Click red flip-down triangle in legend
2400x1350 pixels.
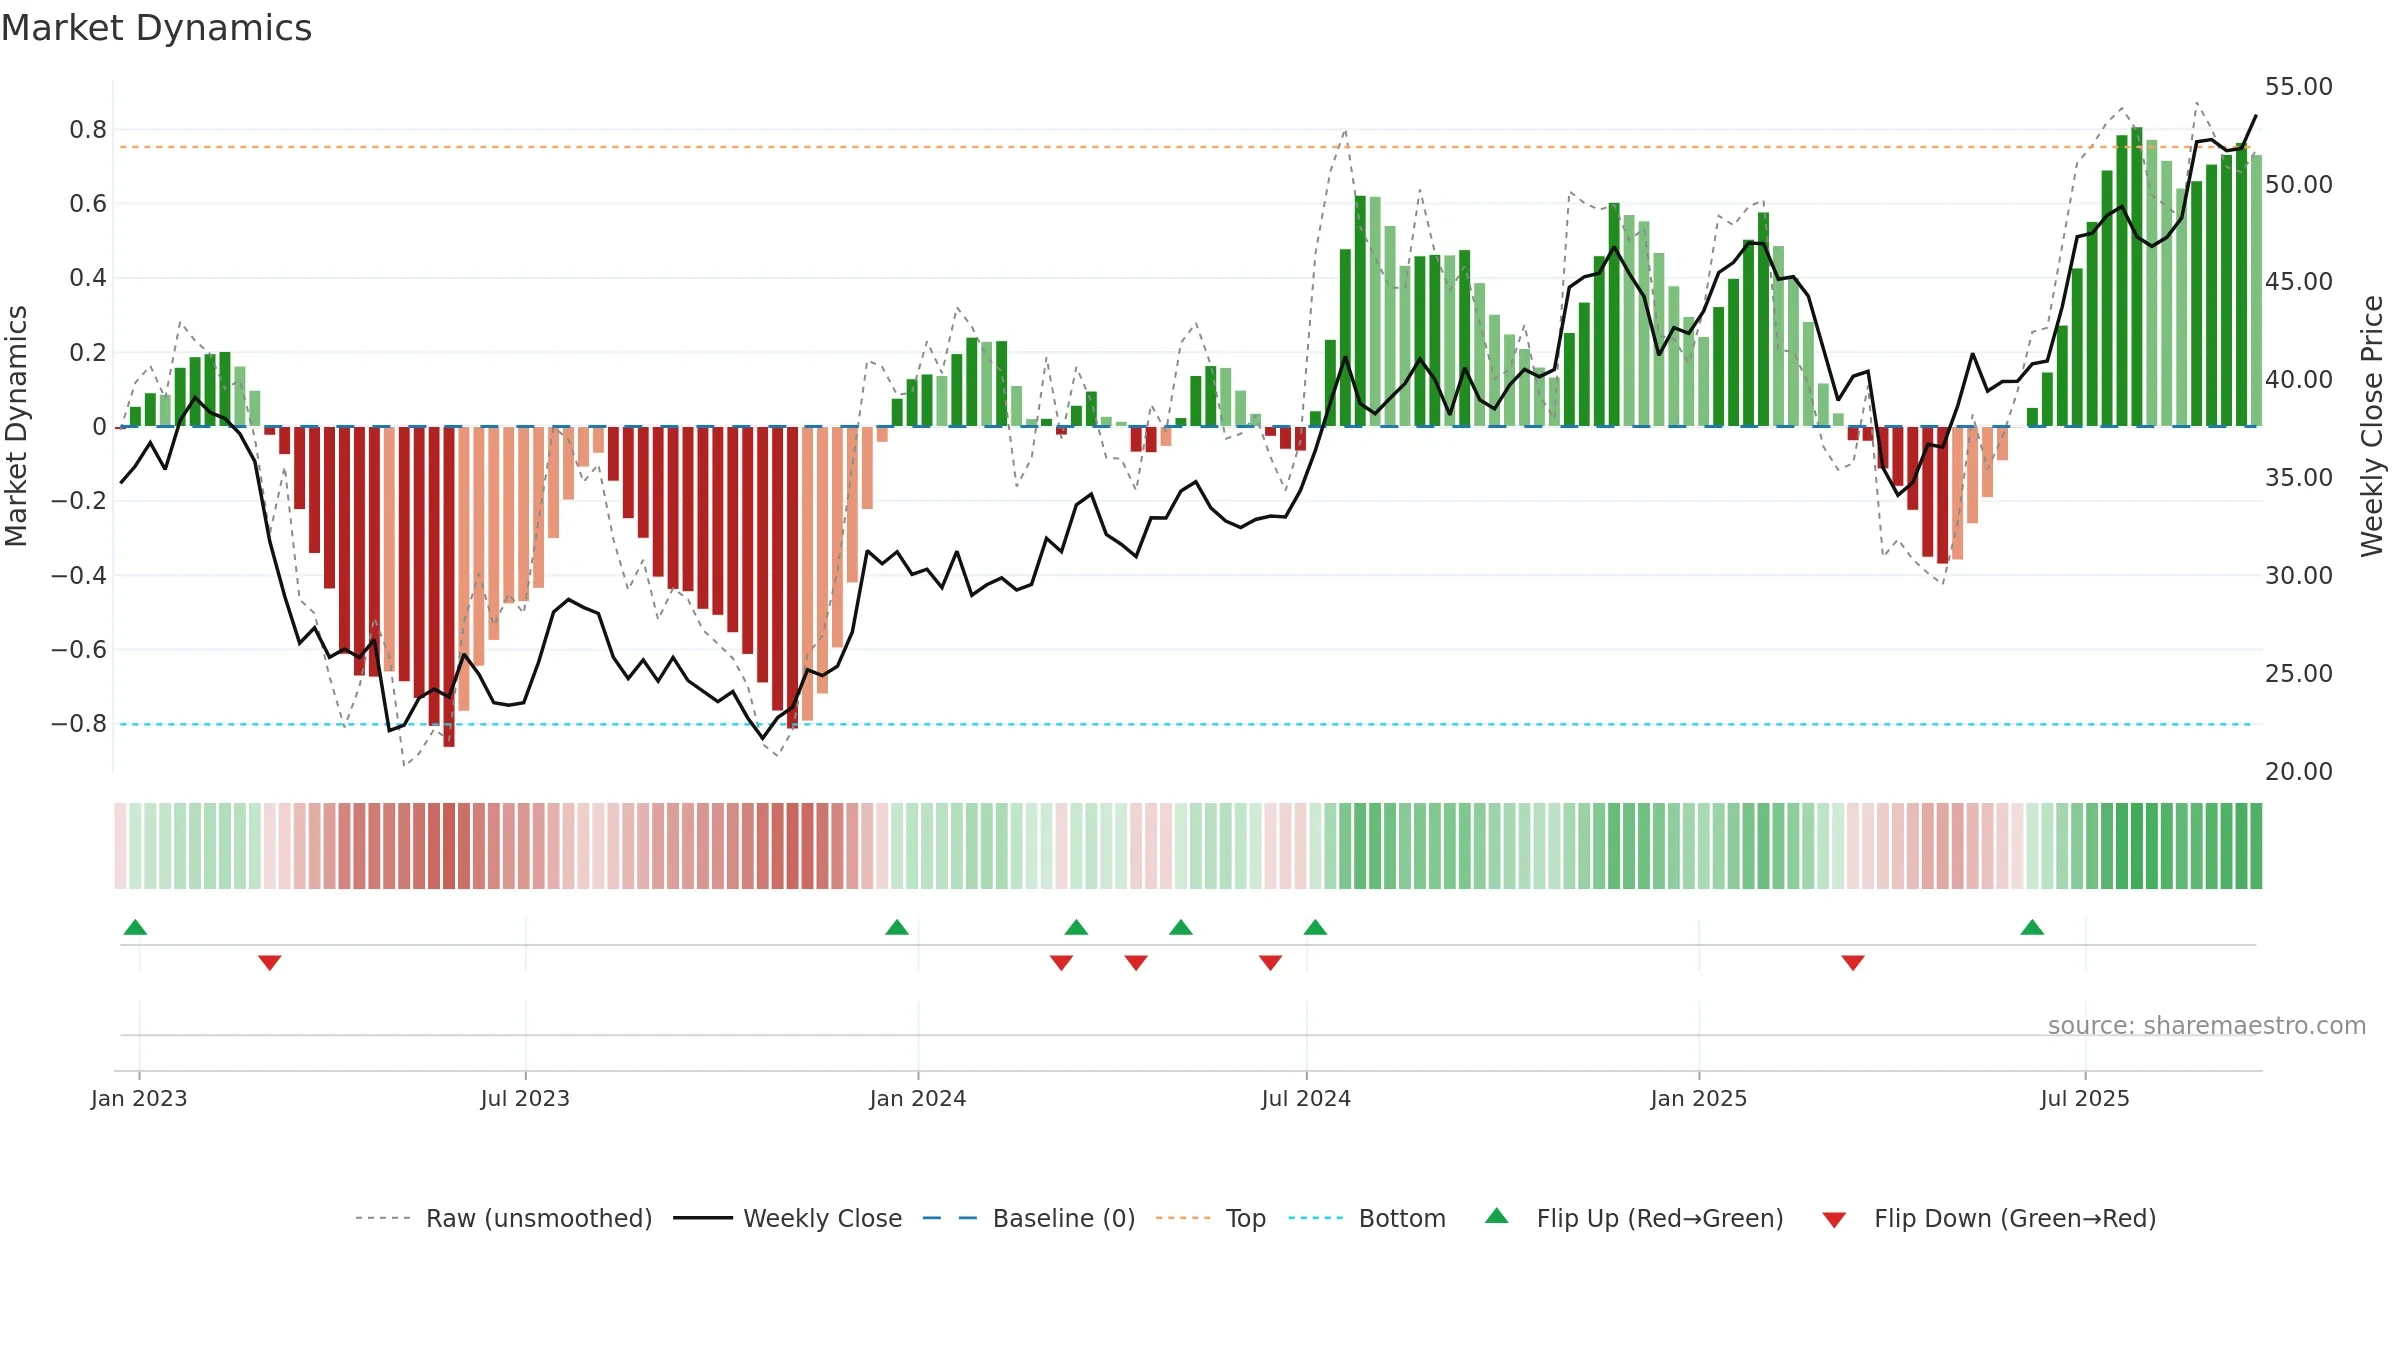[1834, 1220]
